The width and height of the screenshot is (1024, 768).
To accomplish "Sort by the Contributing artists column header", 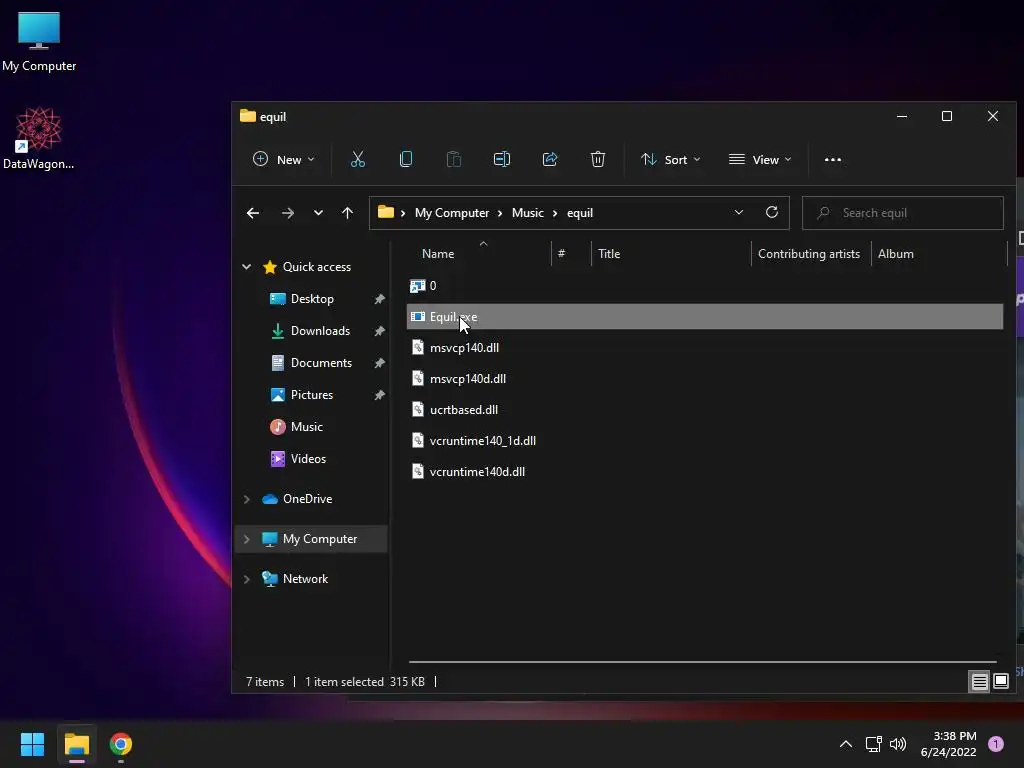I will 811,253.
